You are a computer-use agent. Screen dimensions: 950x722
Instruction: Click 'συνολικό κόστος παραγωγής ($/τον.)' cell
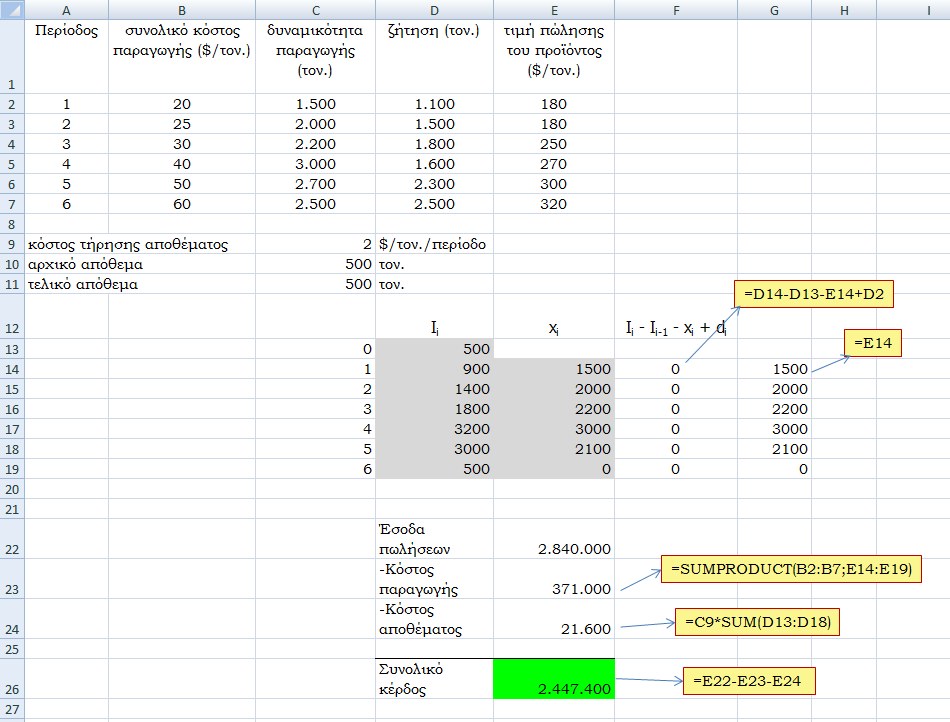pos(182,57)
